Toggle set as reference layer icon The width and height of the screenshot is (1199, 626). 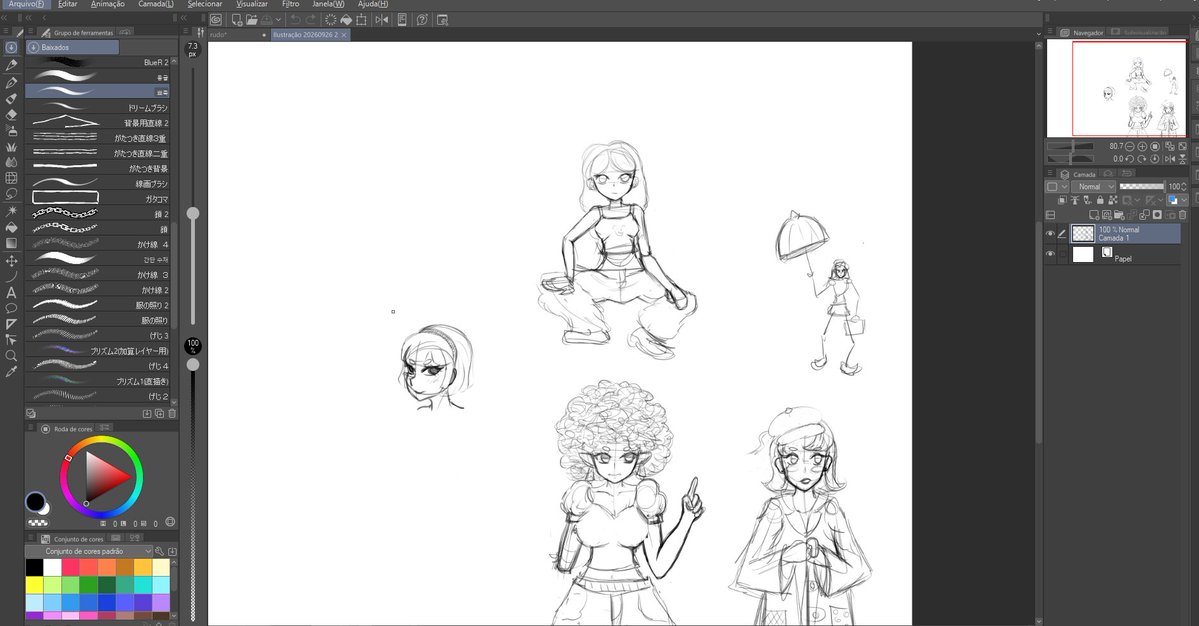(1074, 200)
